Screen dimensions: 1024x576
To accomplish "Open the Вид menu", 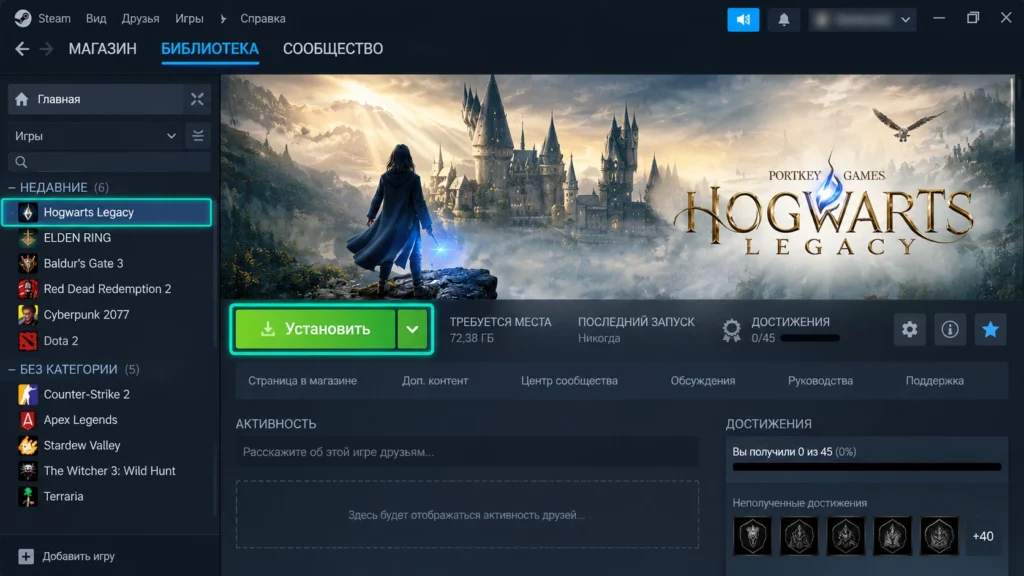I will pyautogui.click(x=96, y=18).
